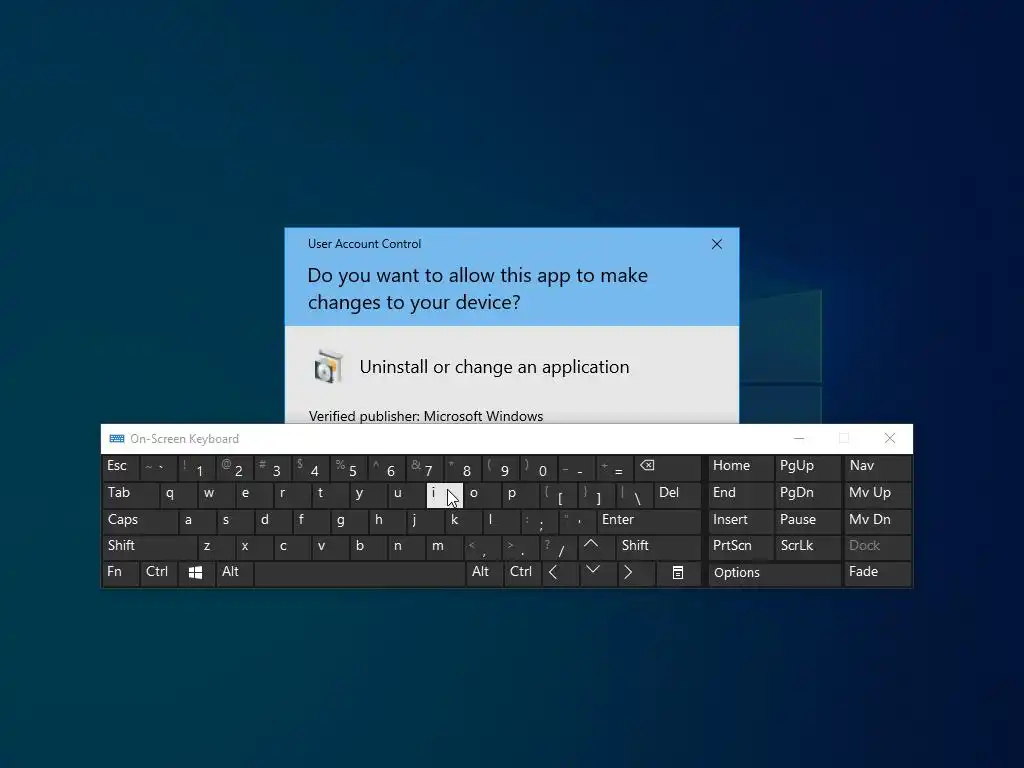Viewport: 1024px width, 768px height.
Task: Toggle the left Ctrl key
Action: pyautogui.click(x=159, y=573)
